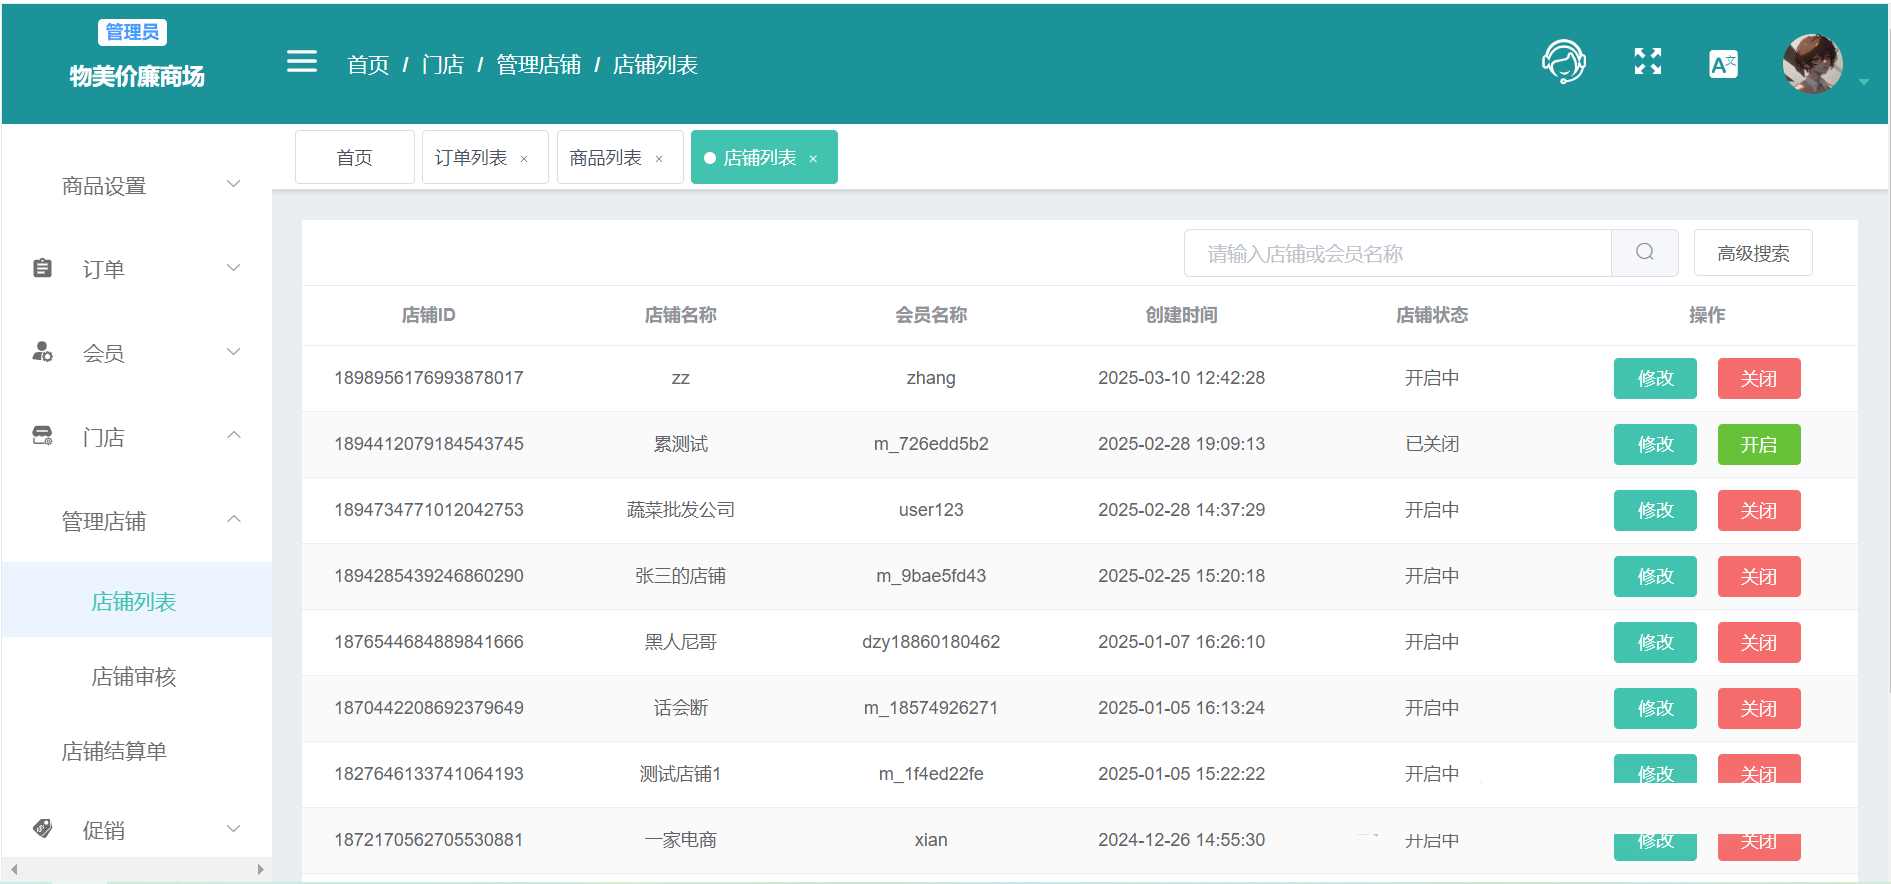The width and height of the screenshot is (1891, 884).
Task: Click the 促销 tag icon in sidebar
Action: (42, 829)
